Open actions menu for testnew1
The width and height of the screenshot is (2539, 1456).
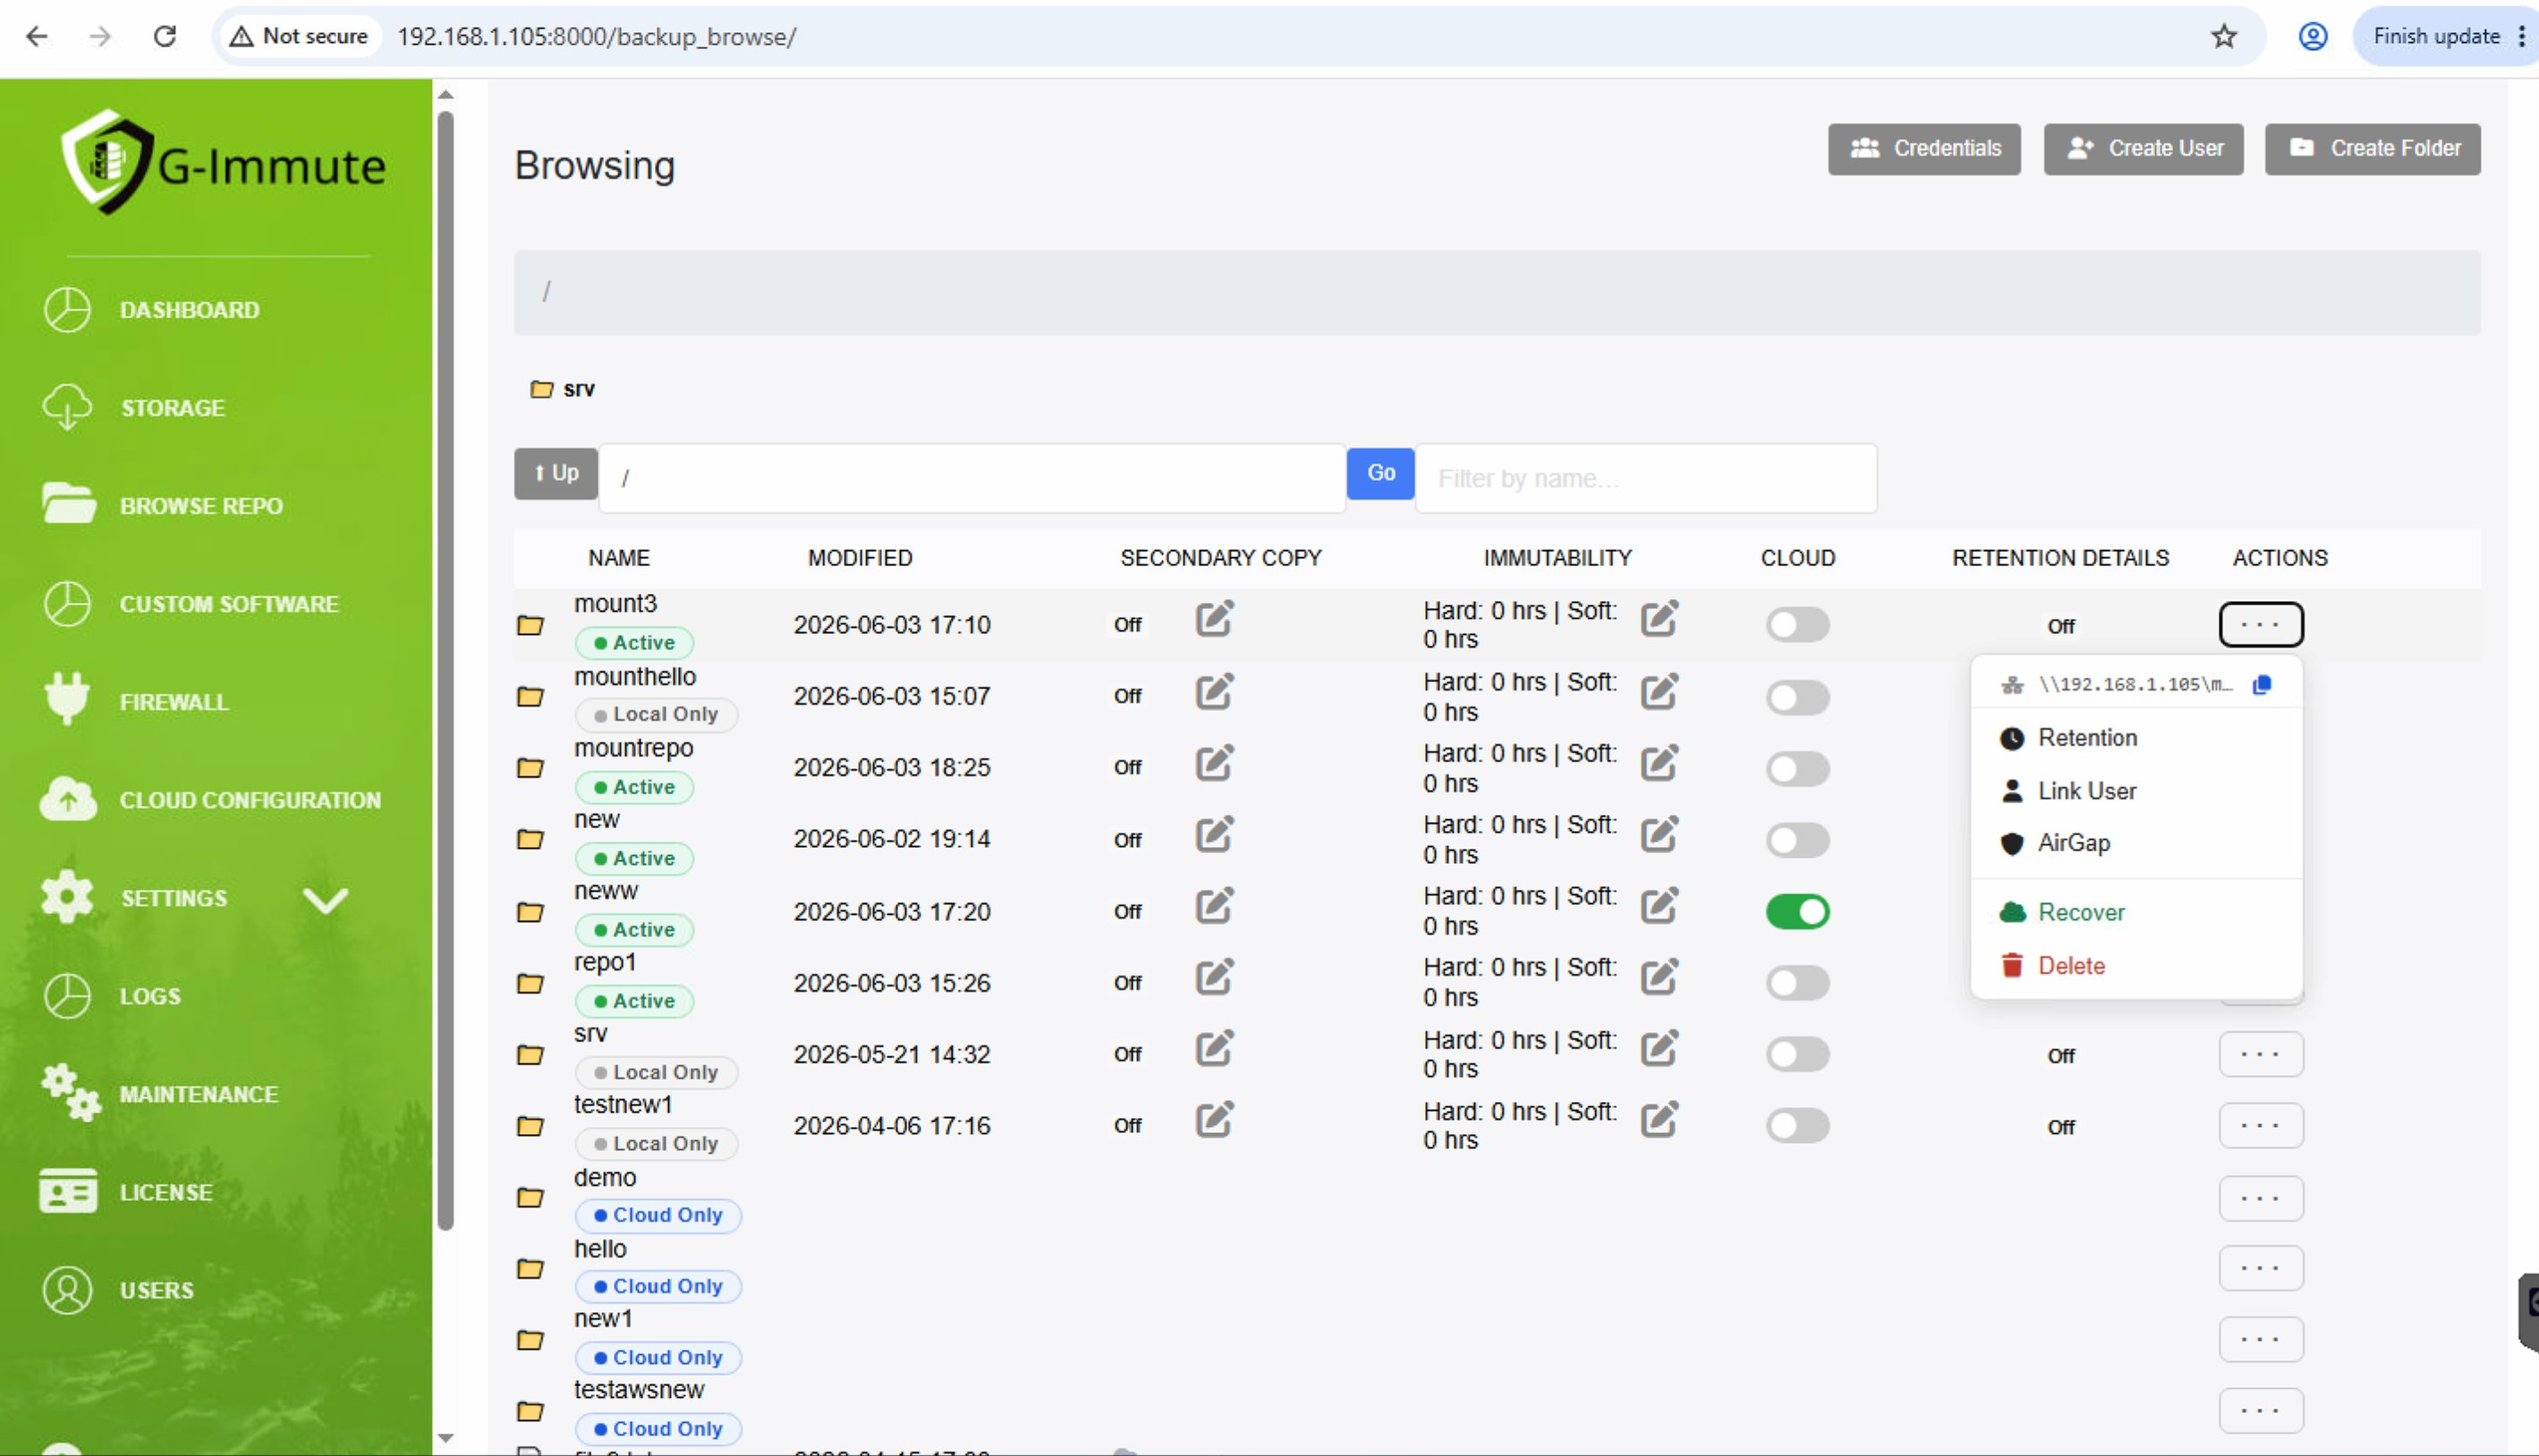coord(2260,1126)
